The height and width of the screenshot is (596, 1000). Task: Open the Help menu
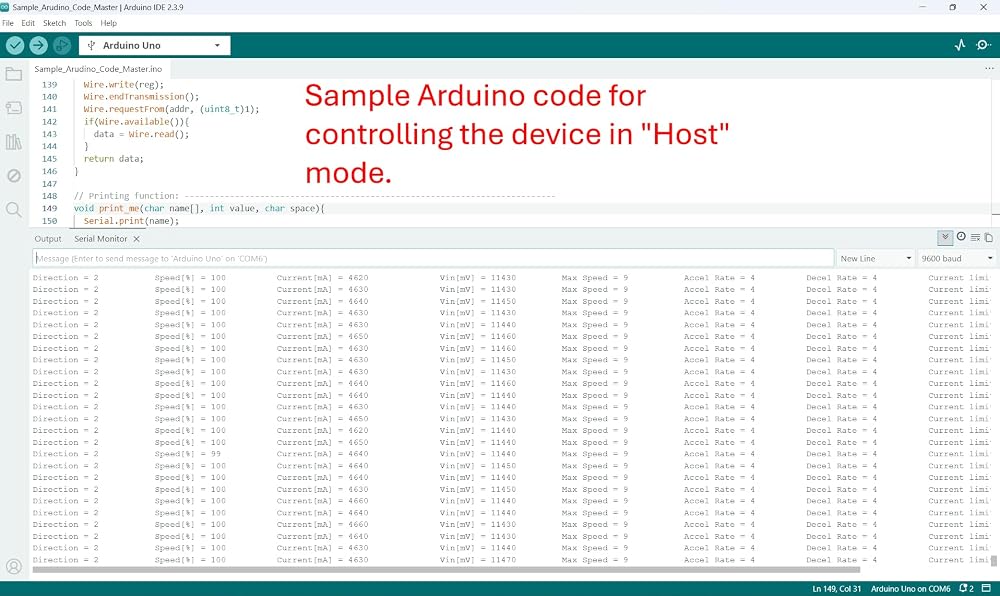108,23
